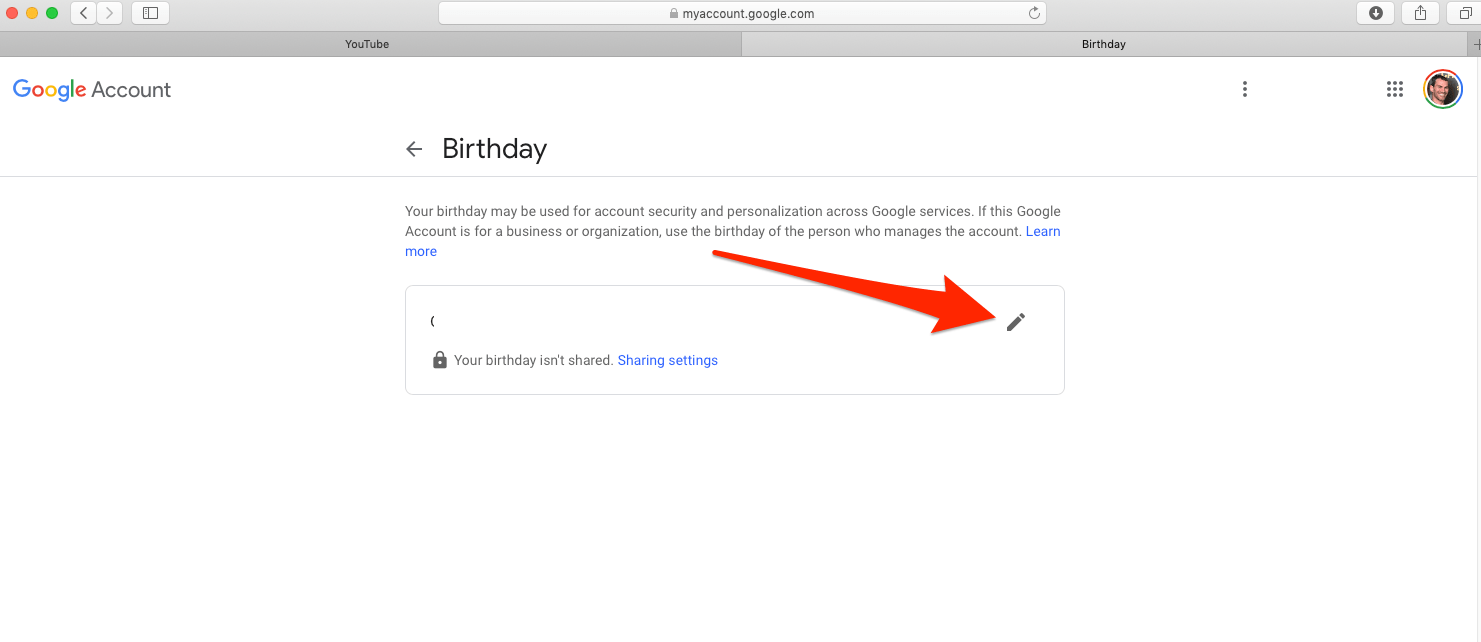The width and height of the screenshot is (1481, 642).
Task: Show the tab overview in Safari
Action: point(1467,13)
